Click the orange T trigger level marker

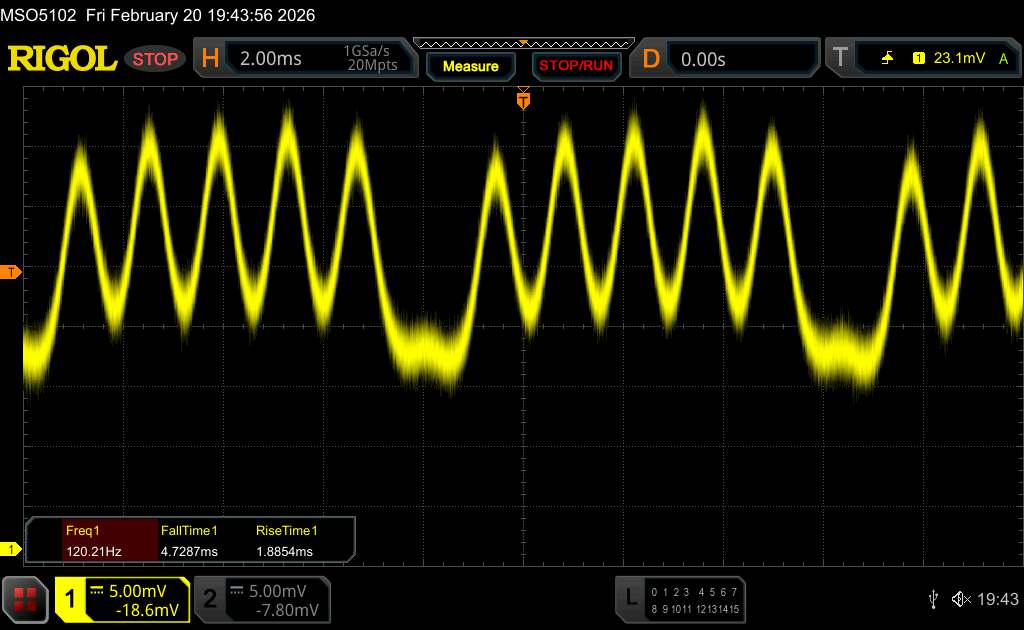[11, 272]
